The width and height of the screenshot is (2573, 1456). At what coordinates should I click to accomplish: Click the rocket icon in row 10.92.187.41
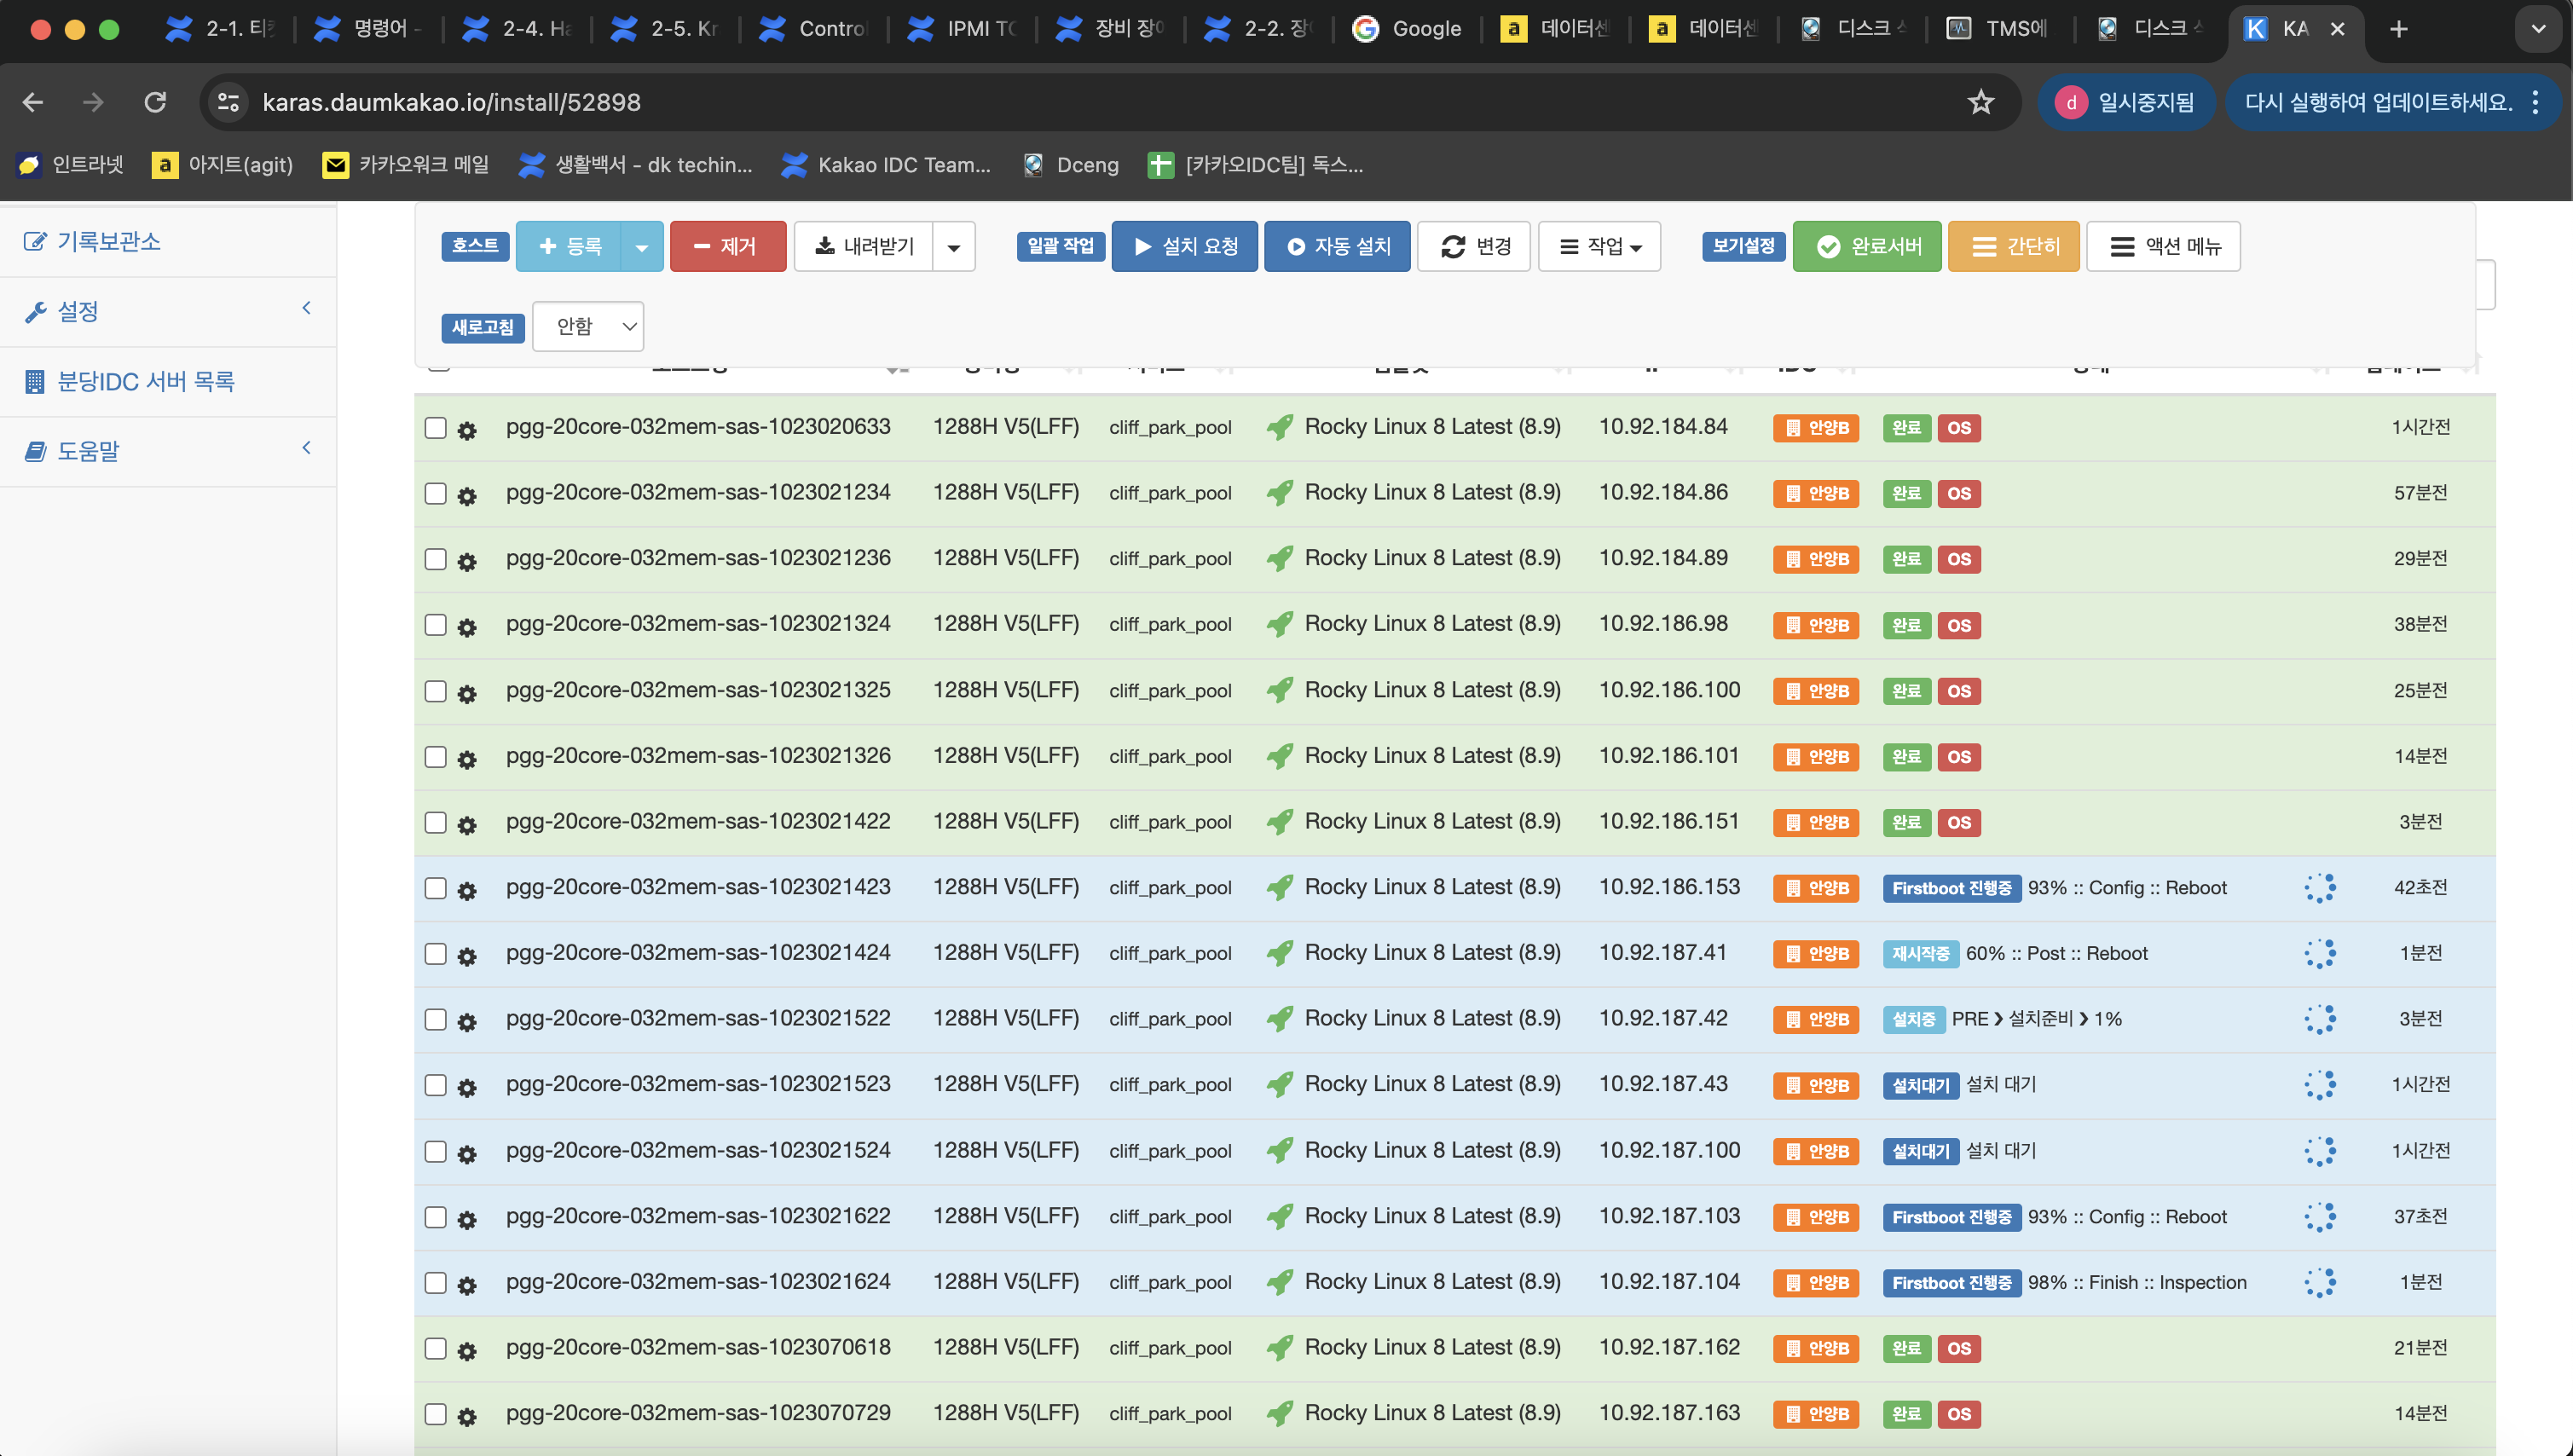click(x=1279, y=953)
